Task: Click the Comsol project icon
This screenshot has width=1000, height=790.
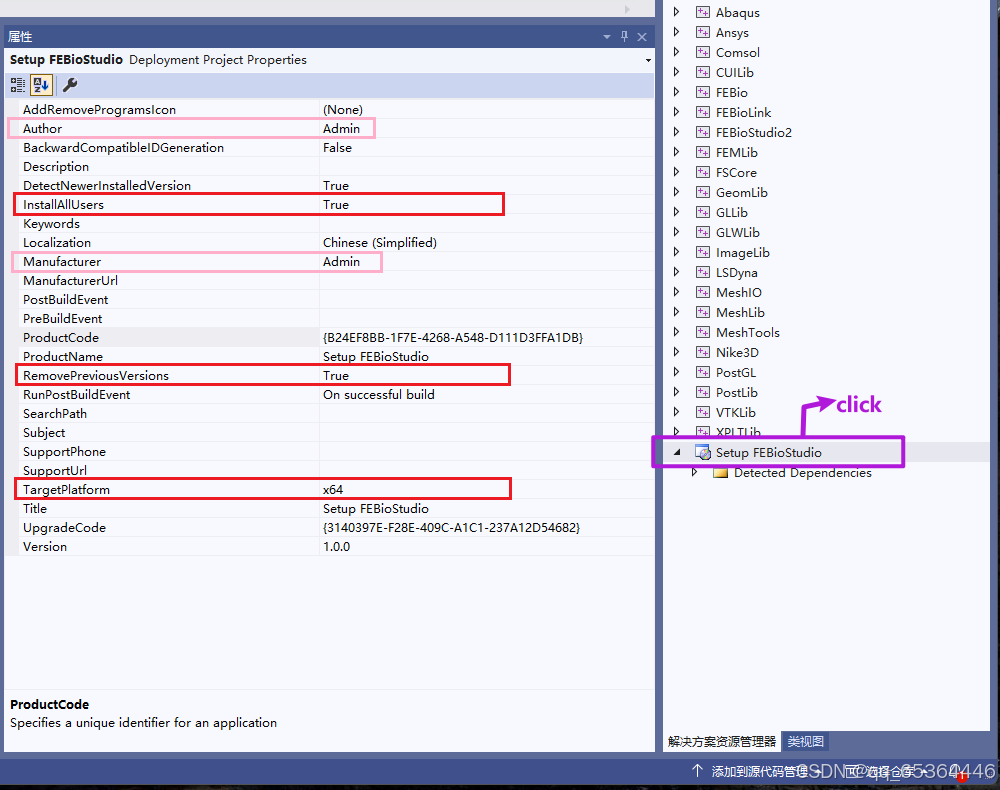Action: (x=703, y=52)
